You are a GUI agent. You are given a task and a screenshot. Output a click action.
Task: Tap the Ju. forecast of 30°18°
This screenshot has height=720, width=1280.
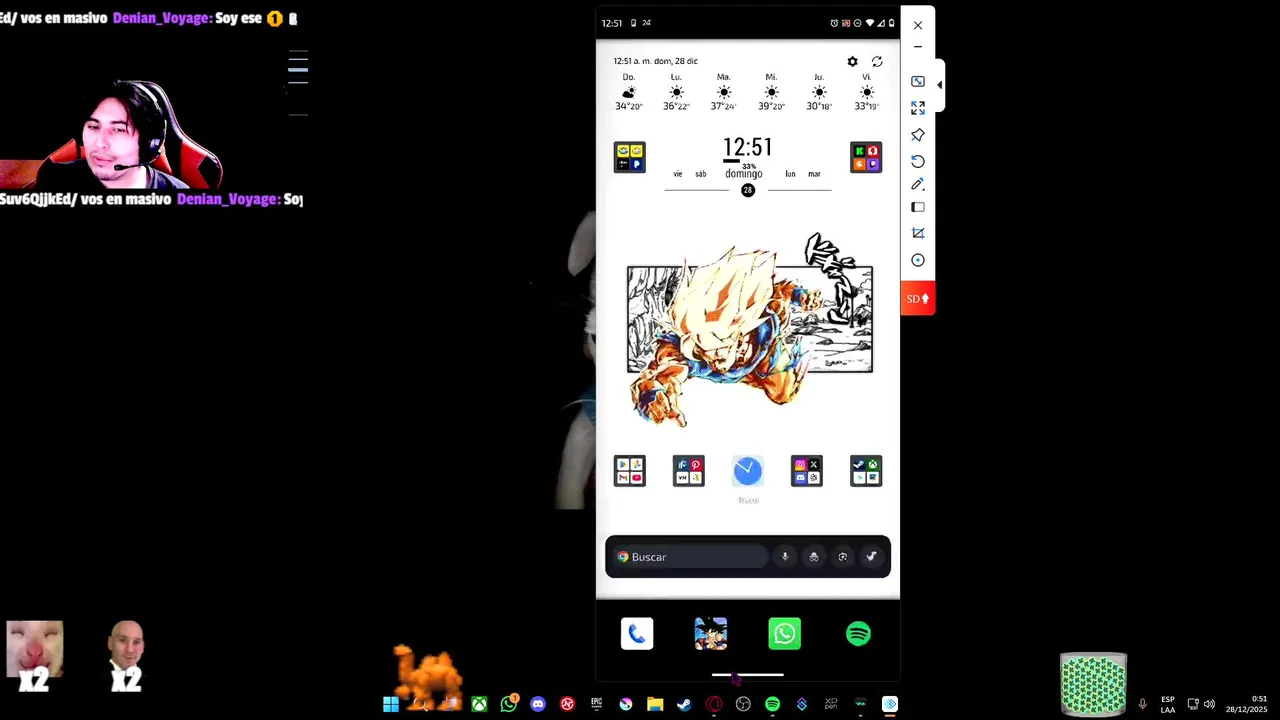(x=819, y=92)
